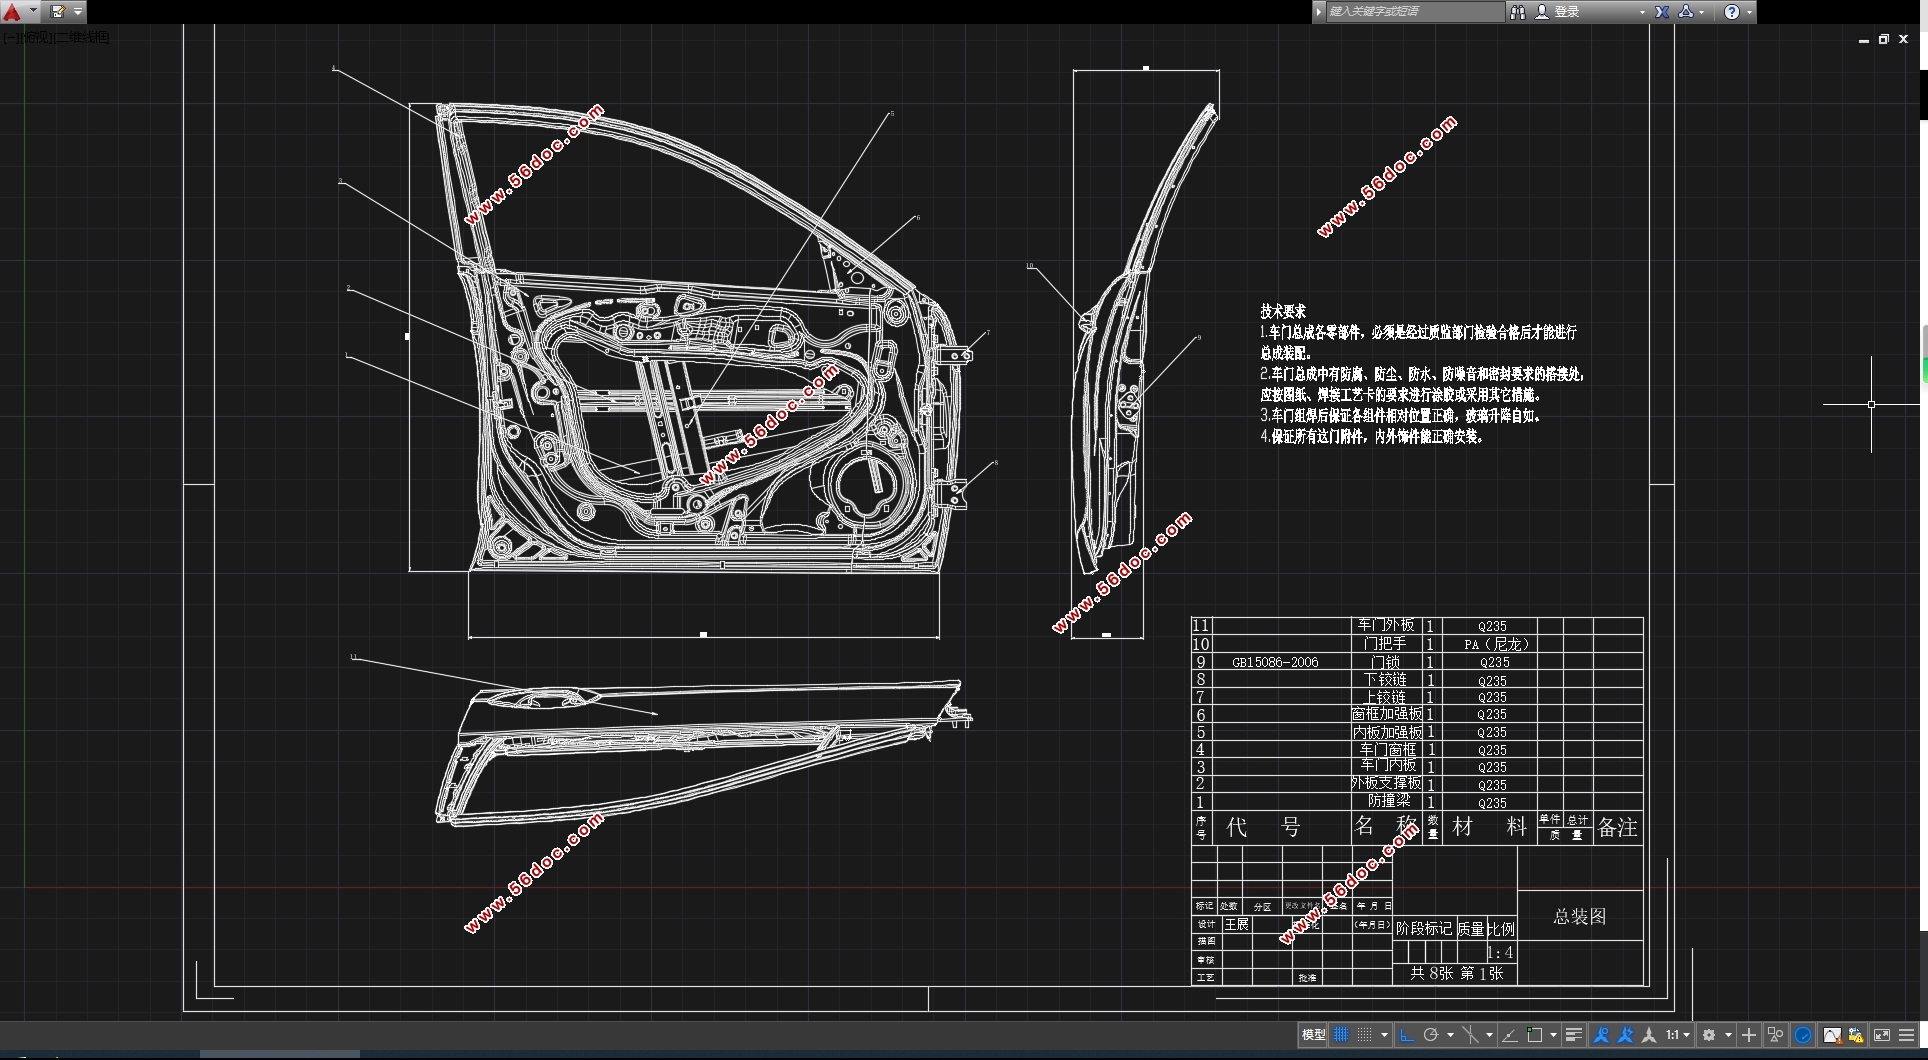Open the application menu dropdown arrow
The width and height of the screenshot is (1928, 1060).
pyautogui.click(x=34, y=12)
